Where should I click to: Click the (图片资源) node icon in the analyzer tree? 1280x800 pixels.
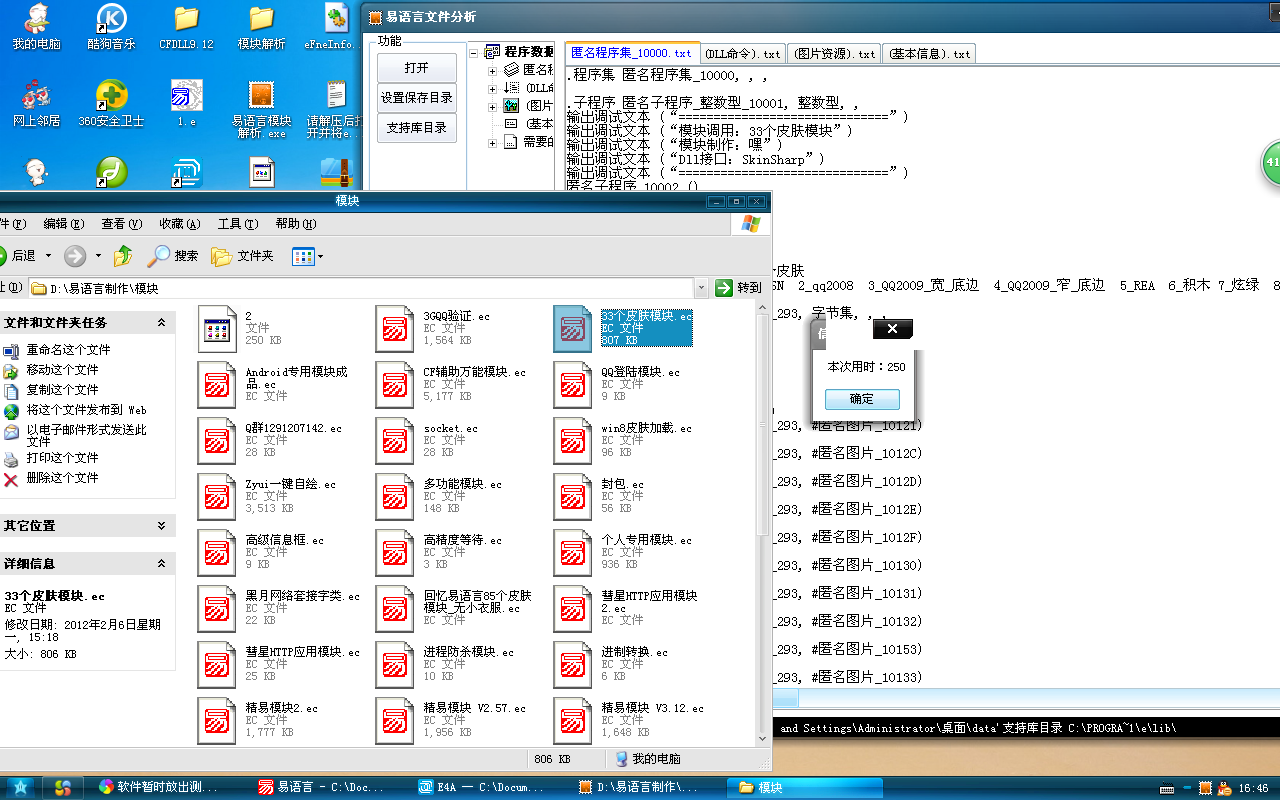511,103
